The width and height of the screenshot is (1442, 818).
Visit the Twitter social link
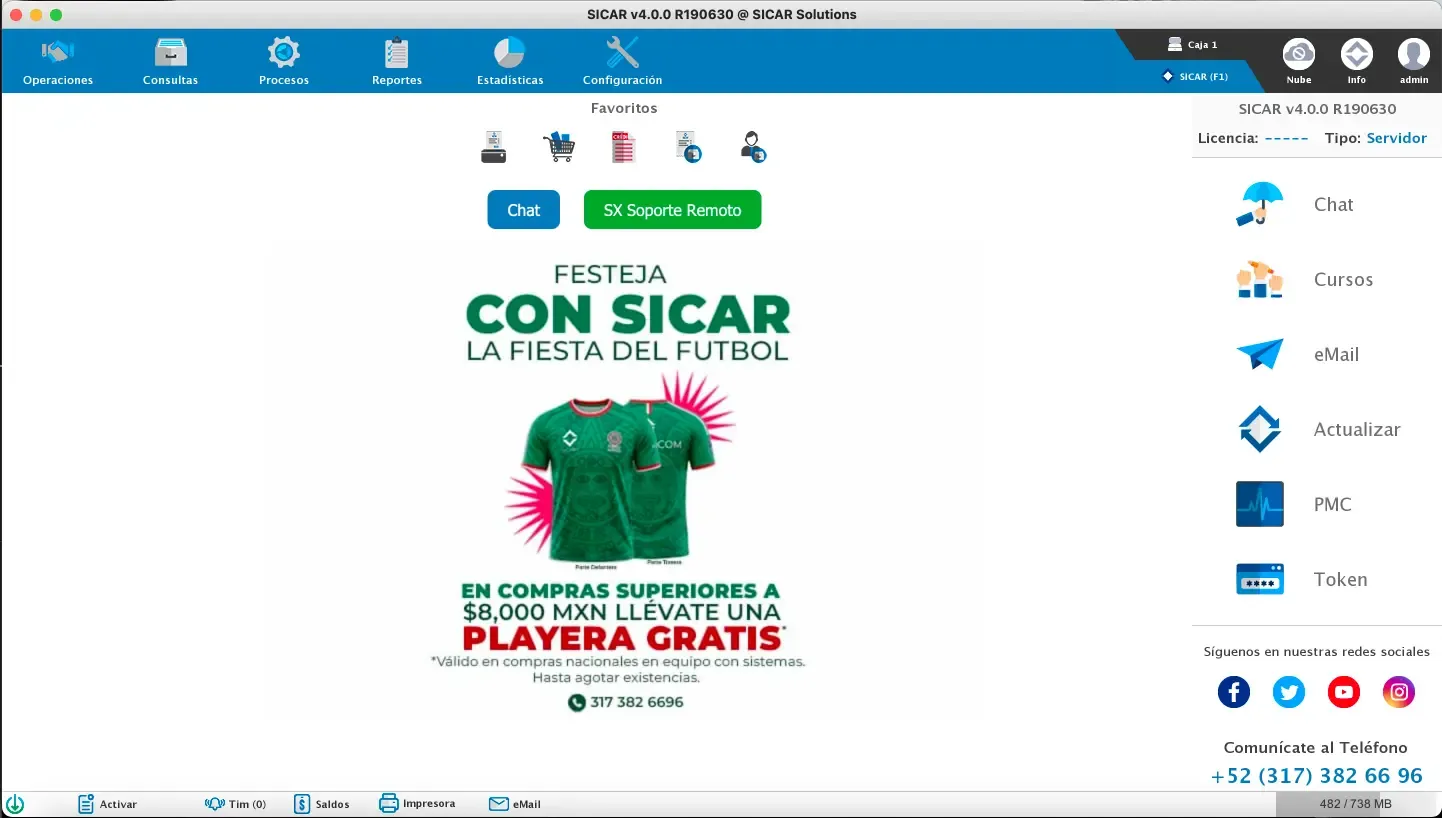1289,692
